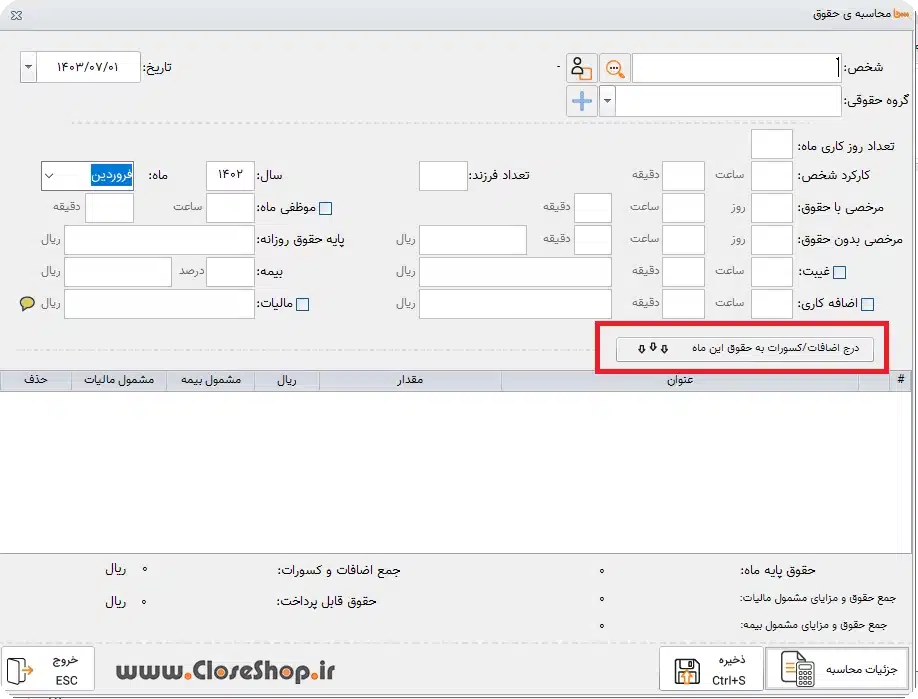Check the مالیات checkbox

click(303, 304)
